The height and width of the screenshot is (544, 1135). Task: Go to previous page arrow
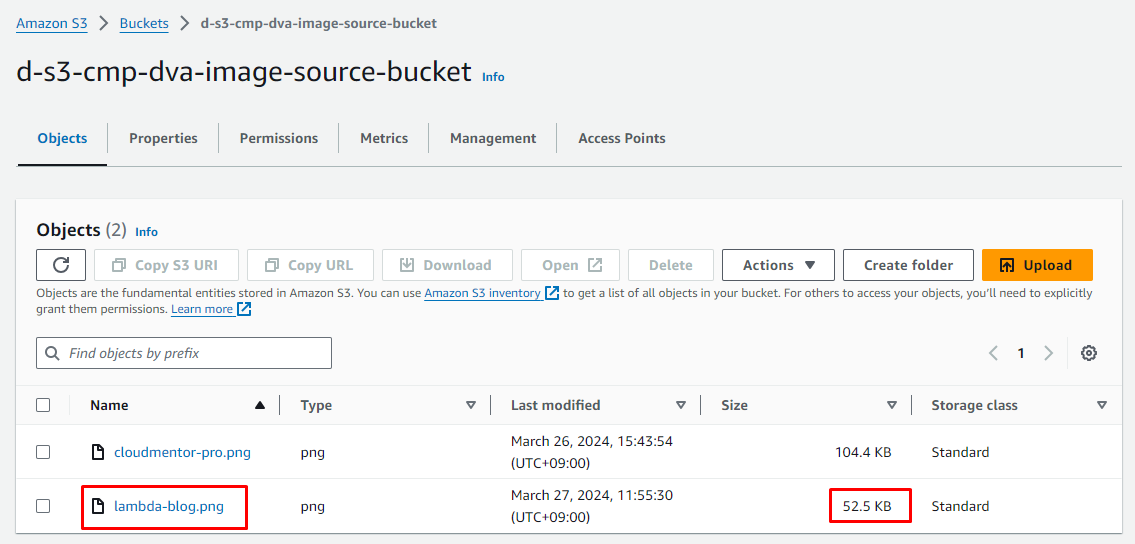(x=993, y=353)
